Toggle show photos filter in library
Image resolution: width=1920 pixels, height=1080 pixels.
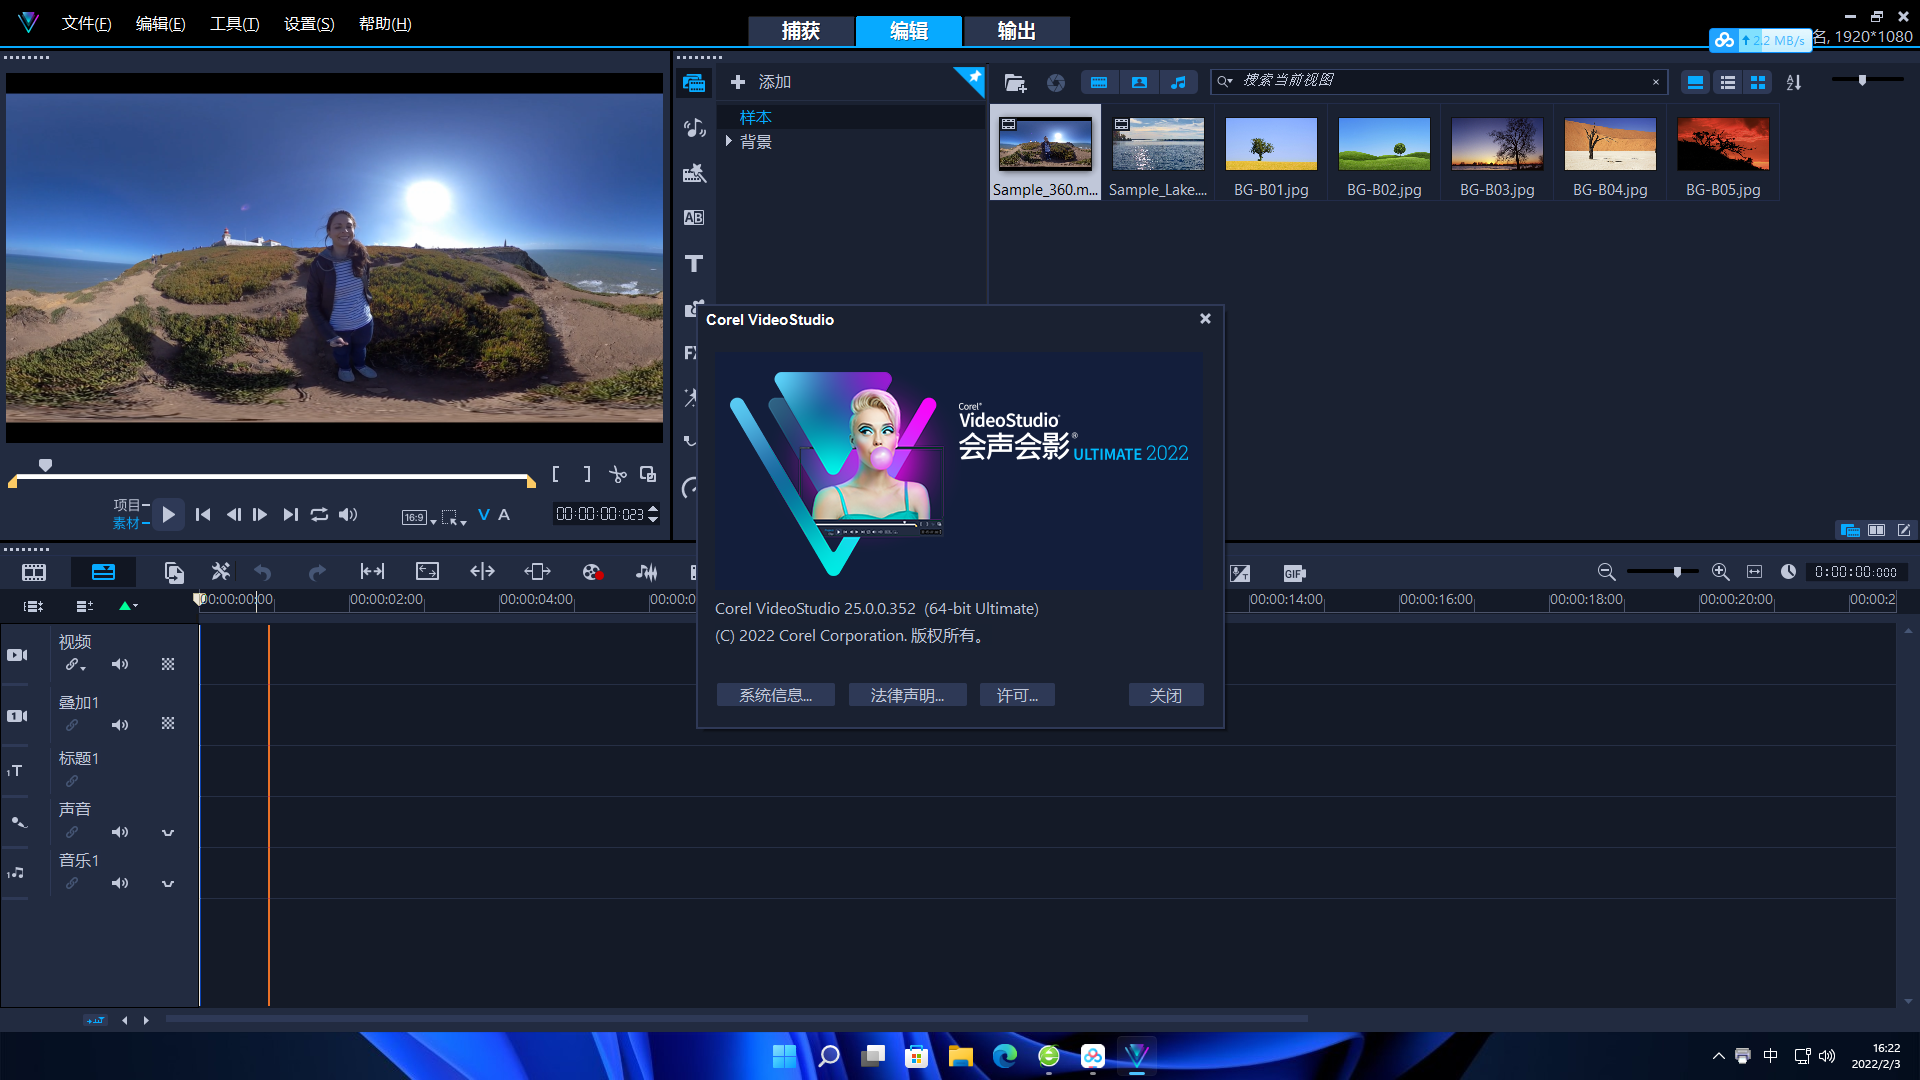pos(1139,83)
